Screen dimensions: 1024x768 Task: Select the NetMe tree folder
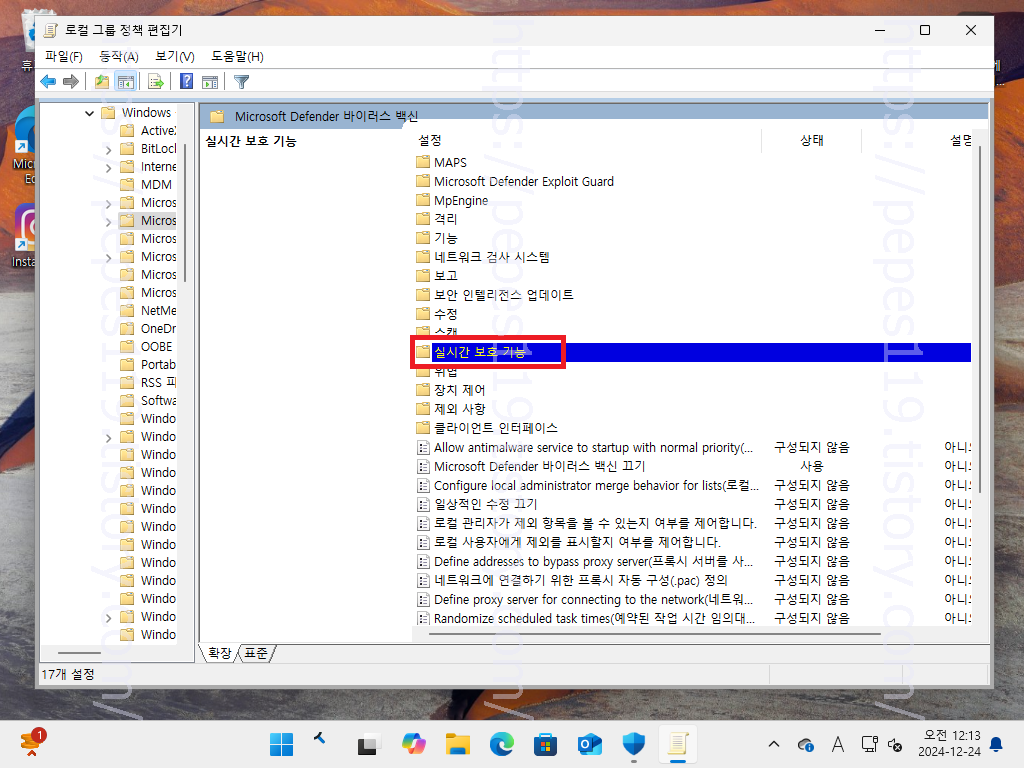coord(148,311)
